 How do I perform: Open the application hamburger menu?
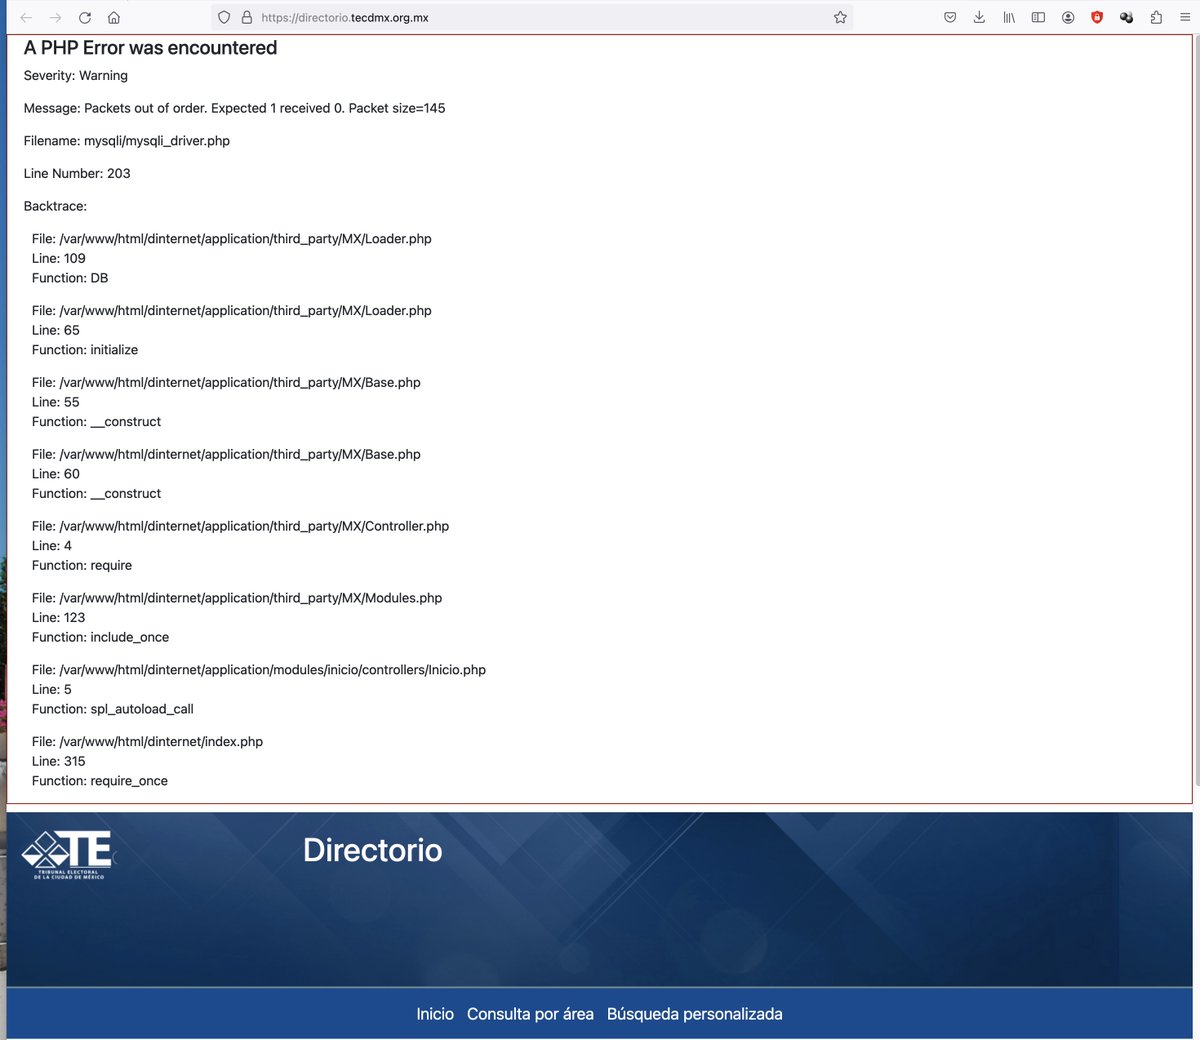(x=1185, y=17)
